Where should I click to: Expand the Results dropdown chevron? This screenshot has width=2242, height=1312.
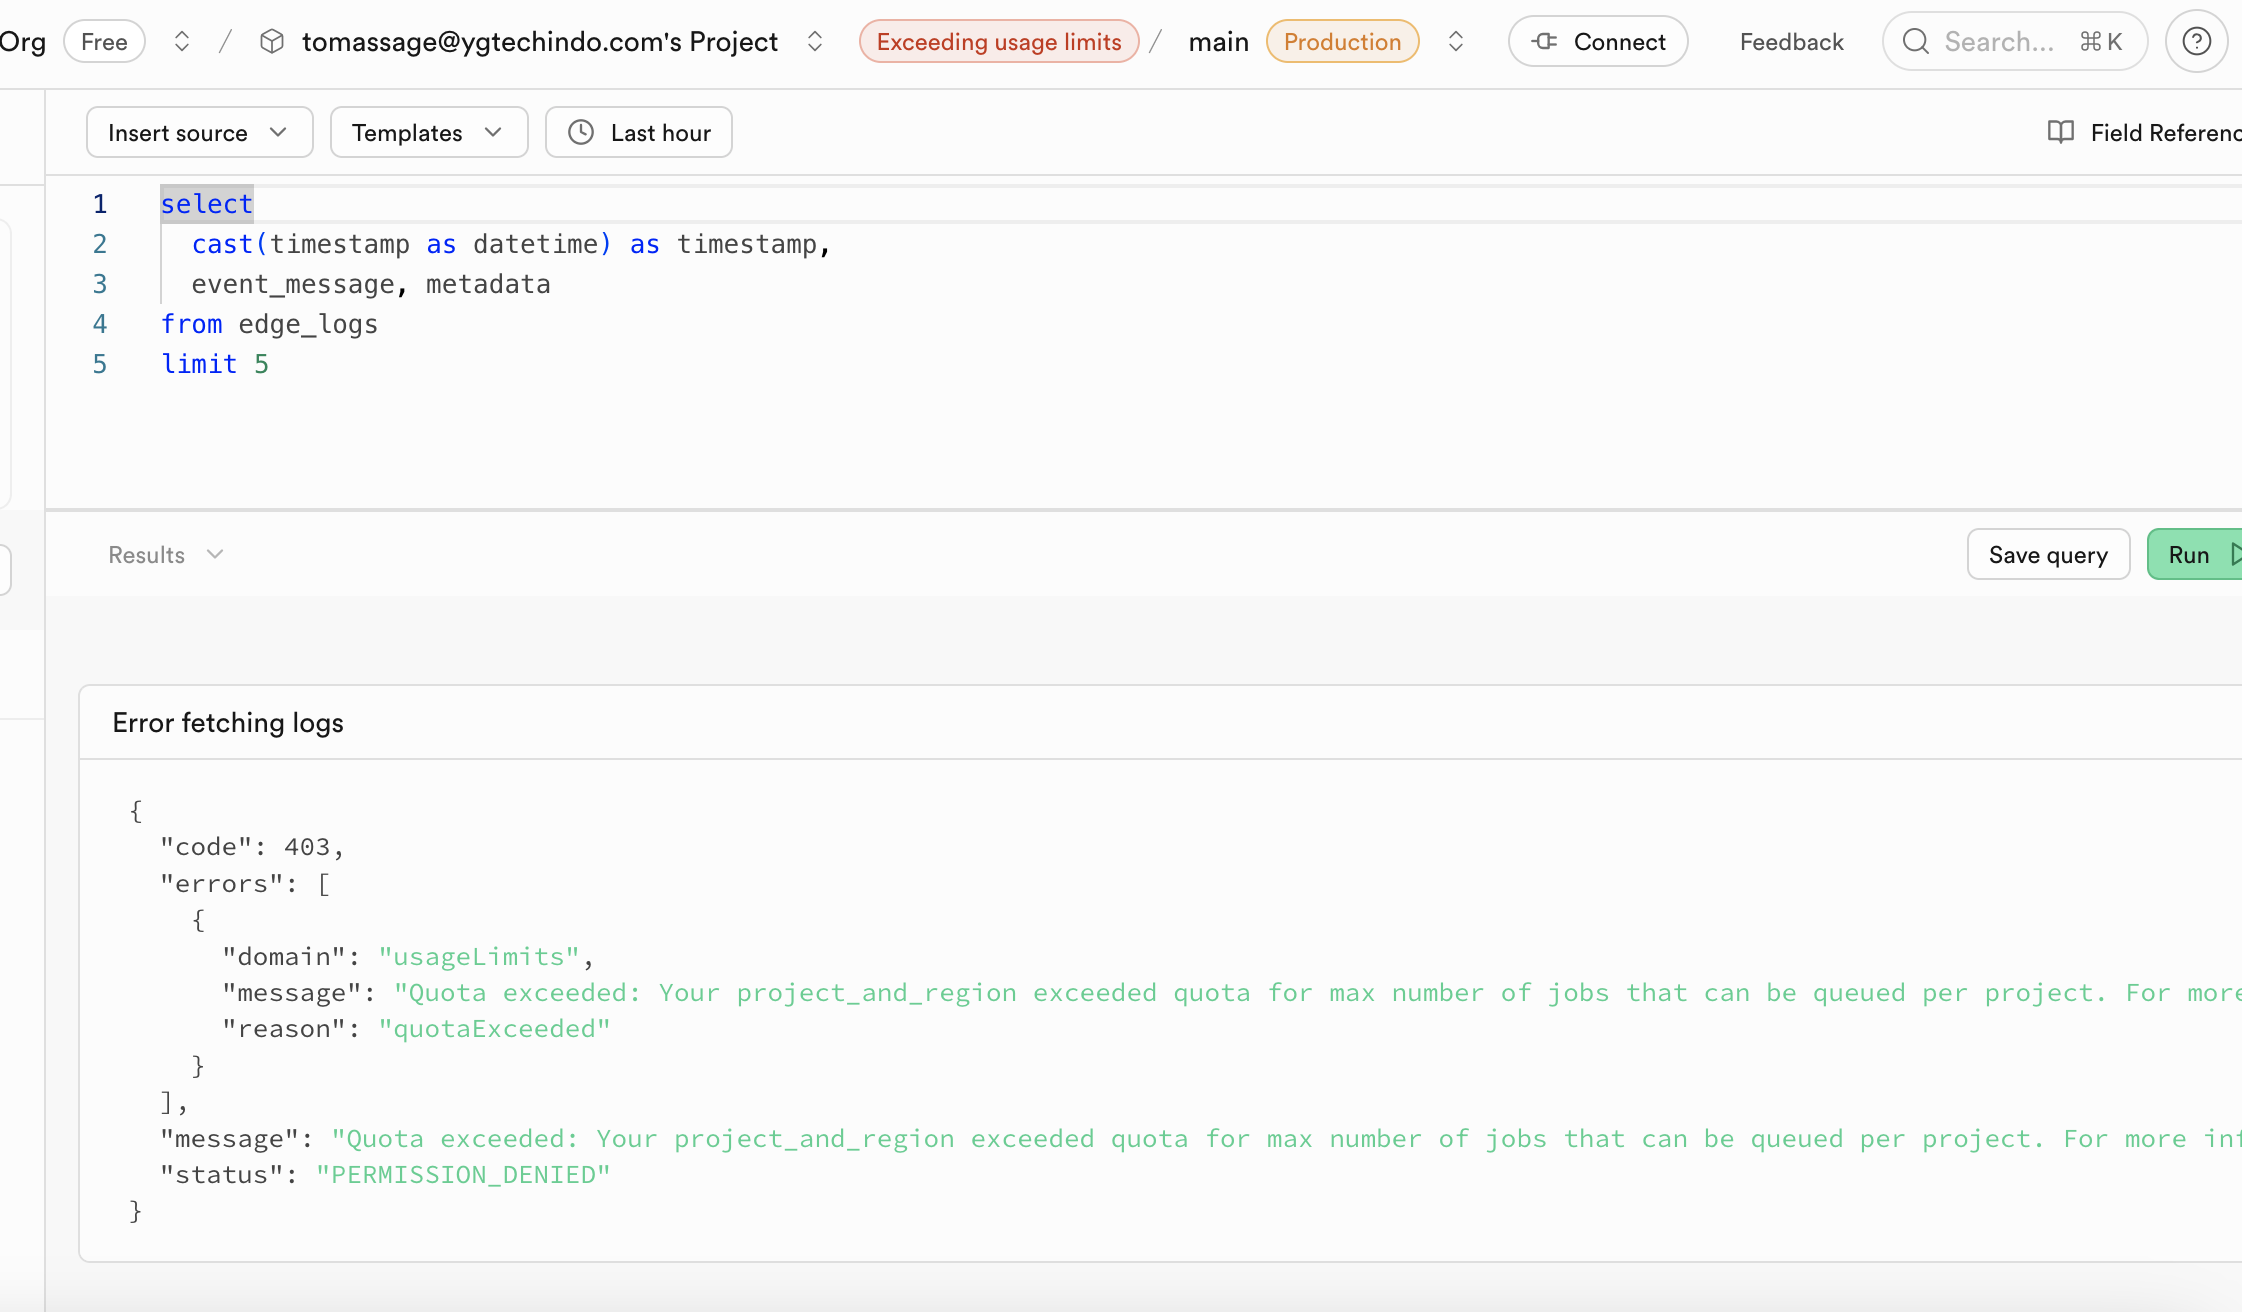click(215, 555)
